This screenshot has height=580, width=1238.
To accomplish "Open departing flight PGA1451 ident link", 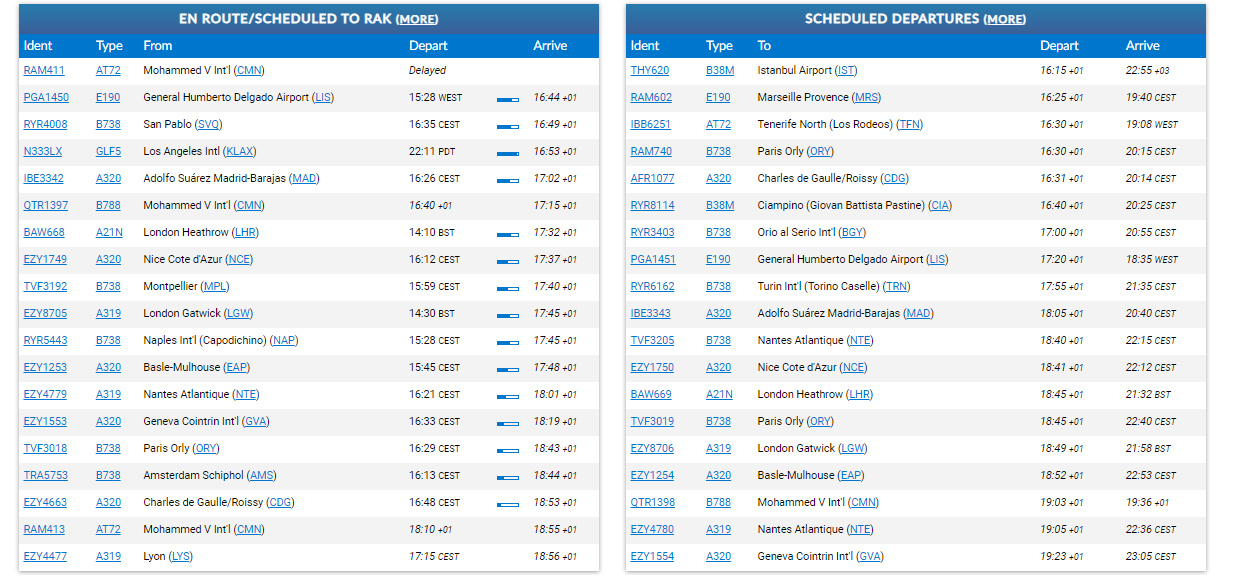I will (x=654, y=260).
